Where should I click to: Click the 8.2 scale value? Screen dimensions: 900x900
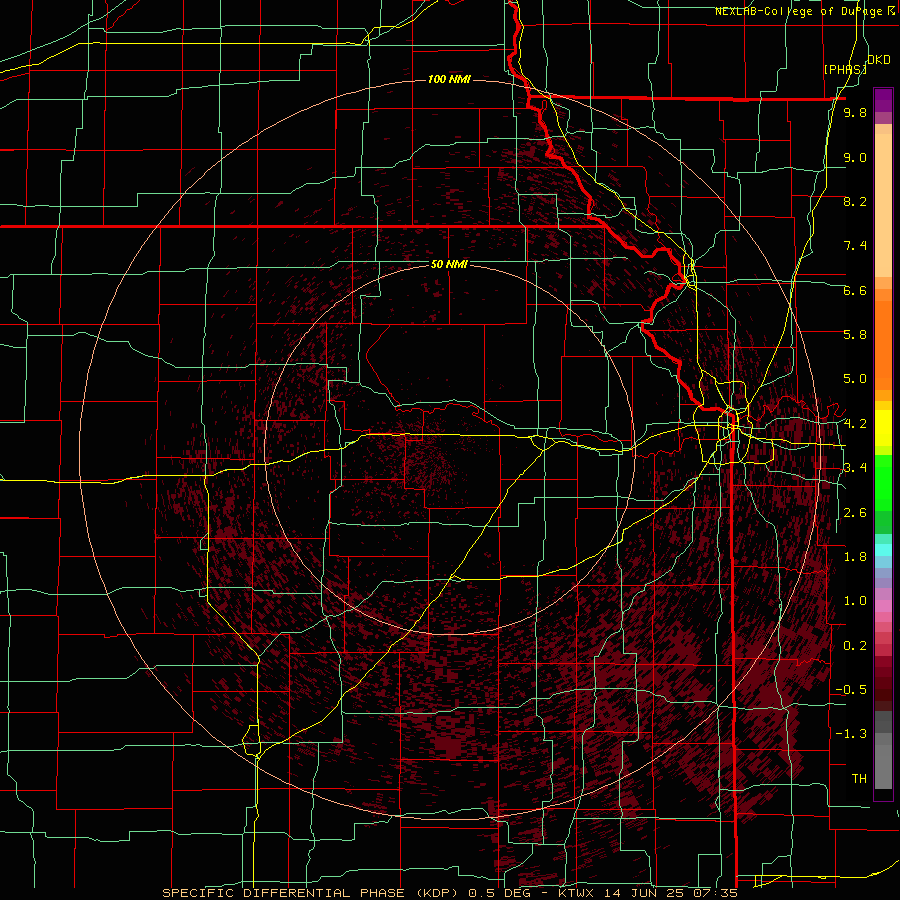pos(855,202)
